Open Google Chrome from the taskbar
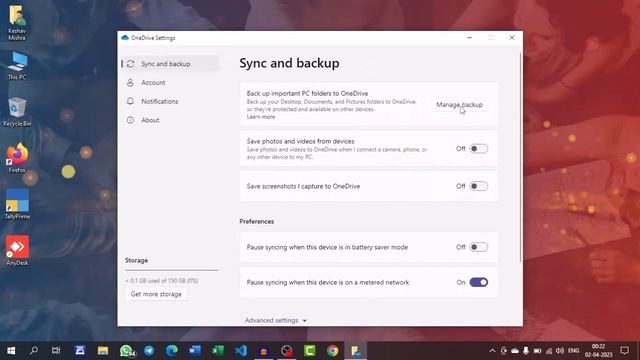Image resolution: width=640 pixels, height=360 pixels. pos(333,351)
